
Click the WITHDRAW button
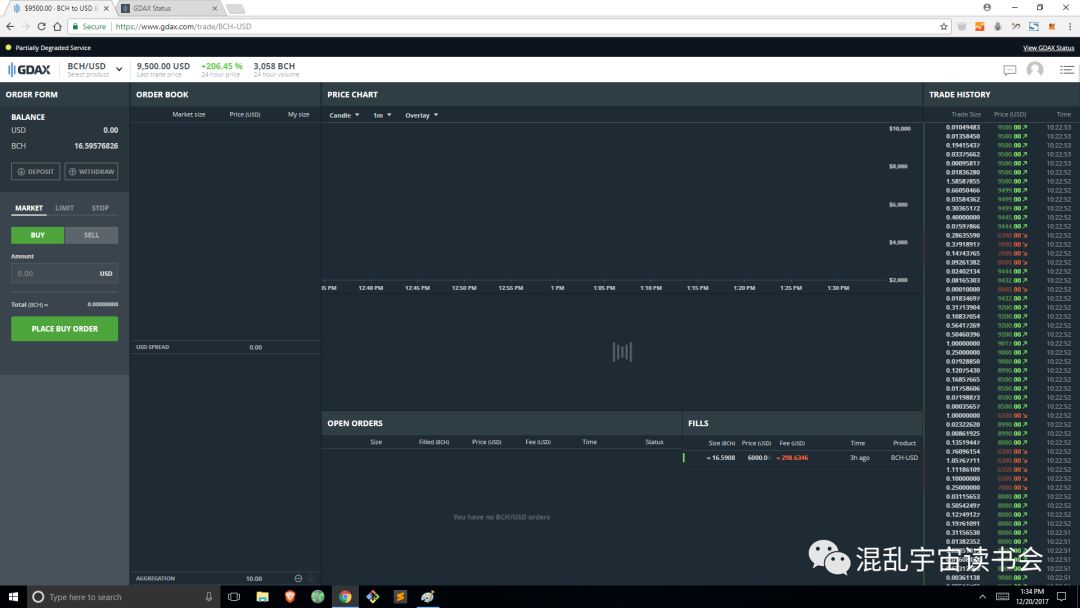click(x=92, y=171)
